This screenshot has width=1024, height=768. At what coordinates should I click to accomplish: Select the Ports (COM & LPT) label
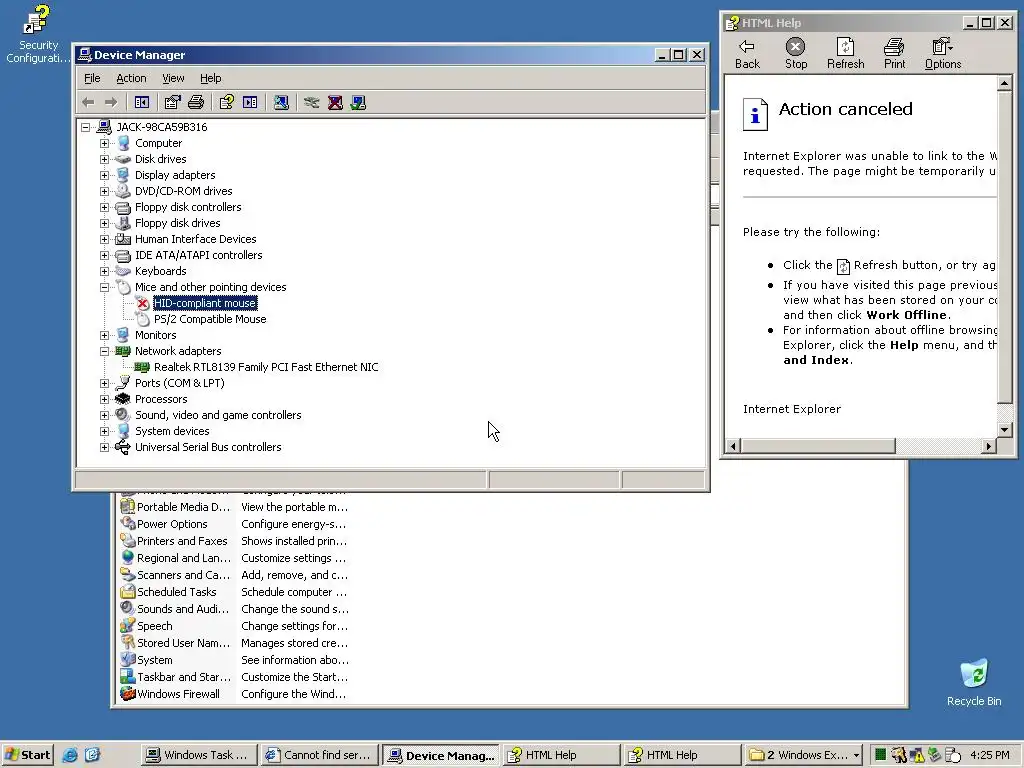click(x=180, y=383)
